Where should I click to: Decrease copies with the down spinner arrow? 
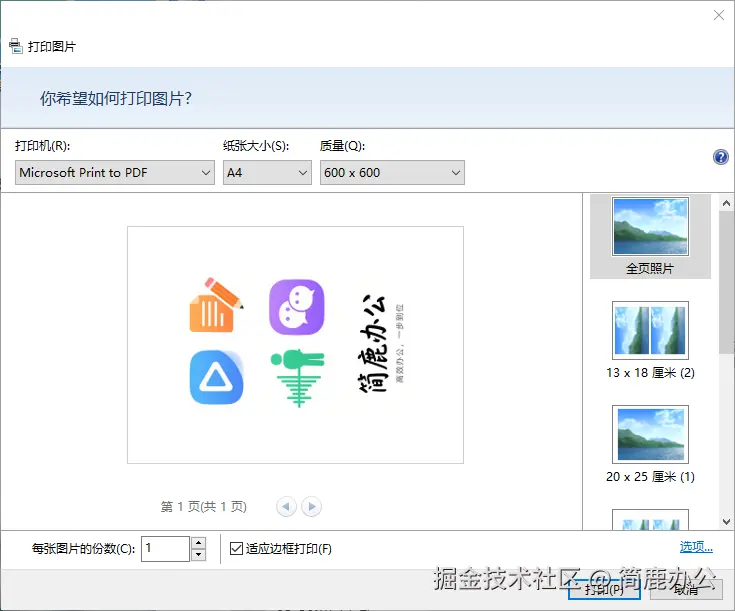tap(199, 555)
